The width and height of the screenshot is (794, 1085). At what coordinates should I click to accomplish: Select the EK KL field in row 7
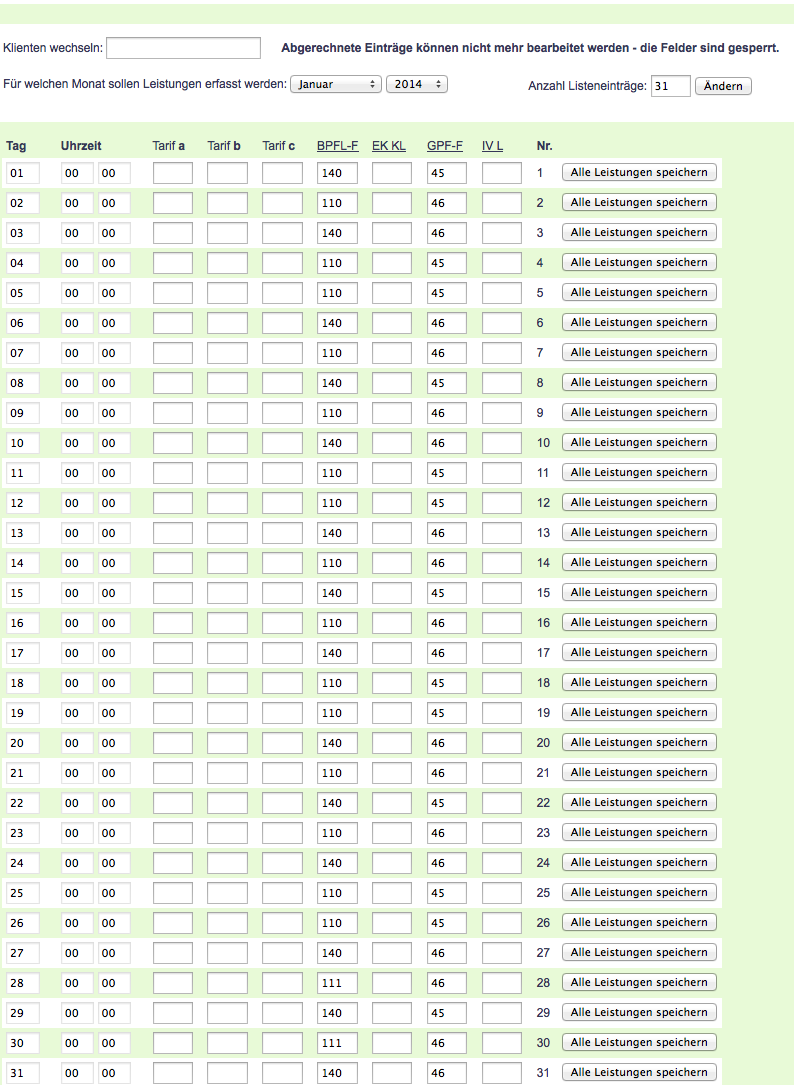(391, 353)
